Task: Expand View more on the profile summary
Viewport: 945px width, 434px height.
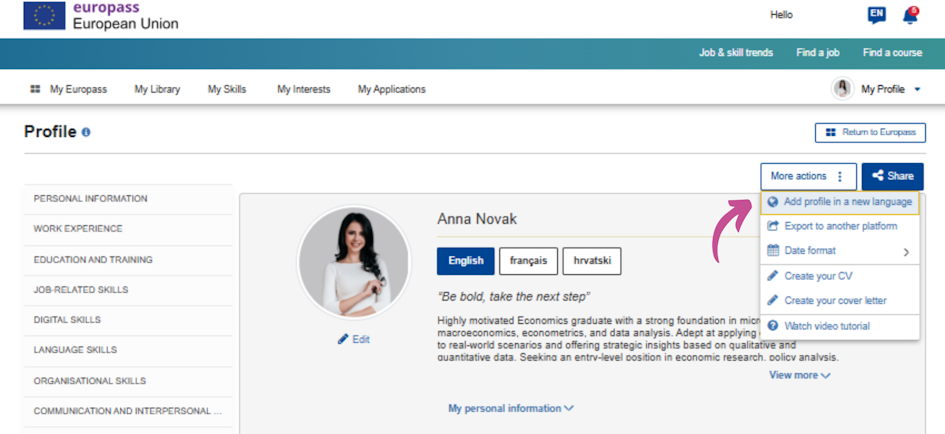Action: tap(800, 375)
